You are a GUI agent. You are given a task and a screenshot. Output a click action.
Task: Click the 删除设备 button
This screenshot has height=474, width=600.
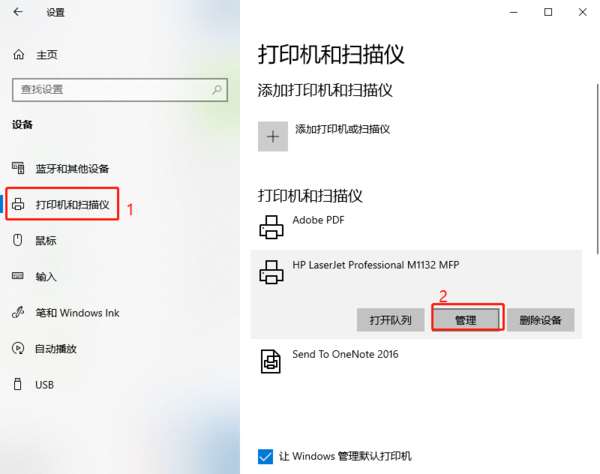click(541, 319)
